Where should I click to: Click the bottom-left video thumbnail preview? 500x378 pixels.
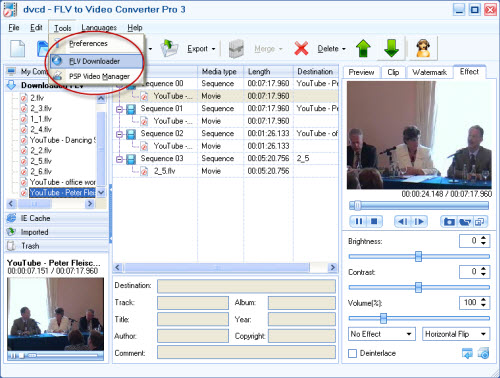(x=55, y=314)
